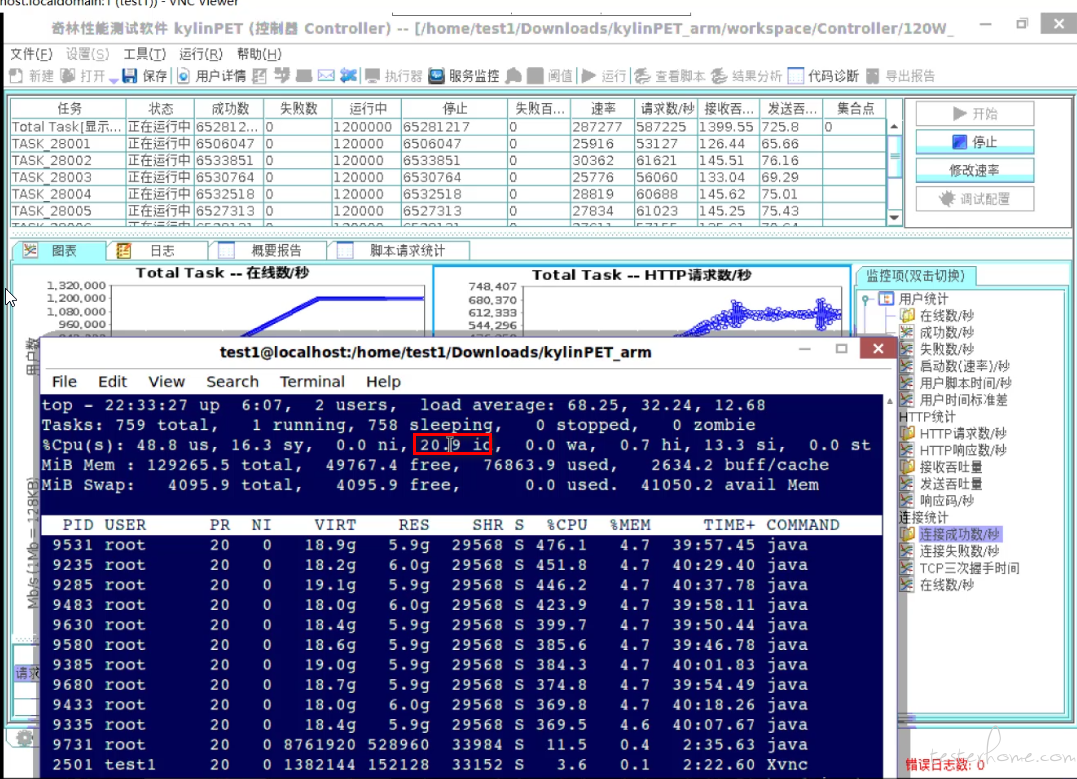Click the 导出报告 export report icon
This screenshot has width=1077, height=779.
click(x=872, y=76)
